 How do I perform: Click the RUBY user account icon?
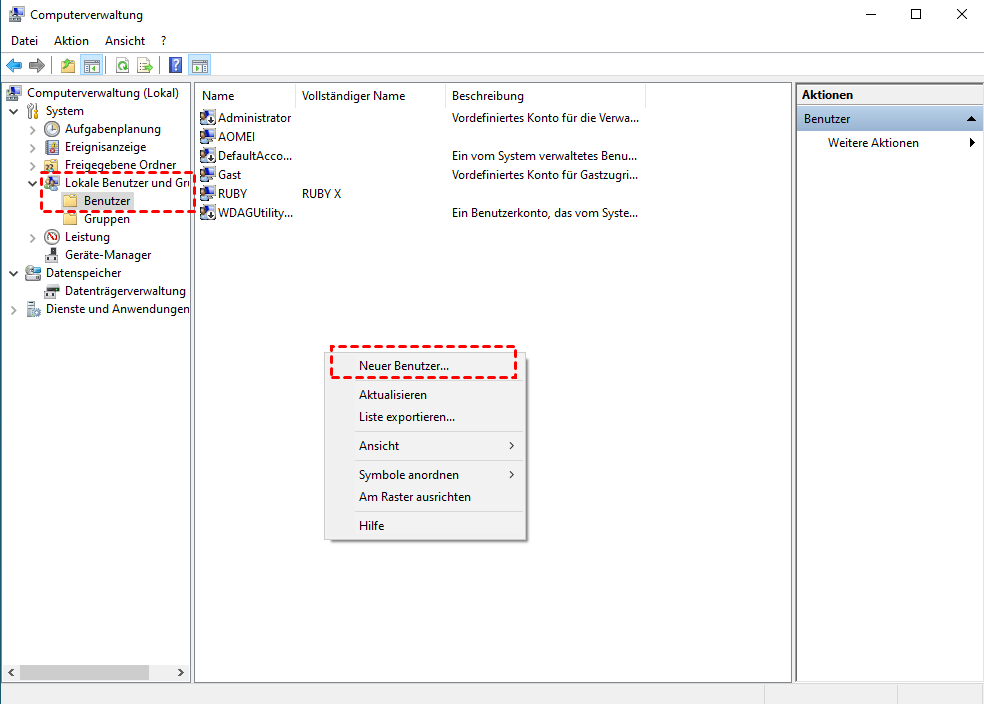point(208,193)
